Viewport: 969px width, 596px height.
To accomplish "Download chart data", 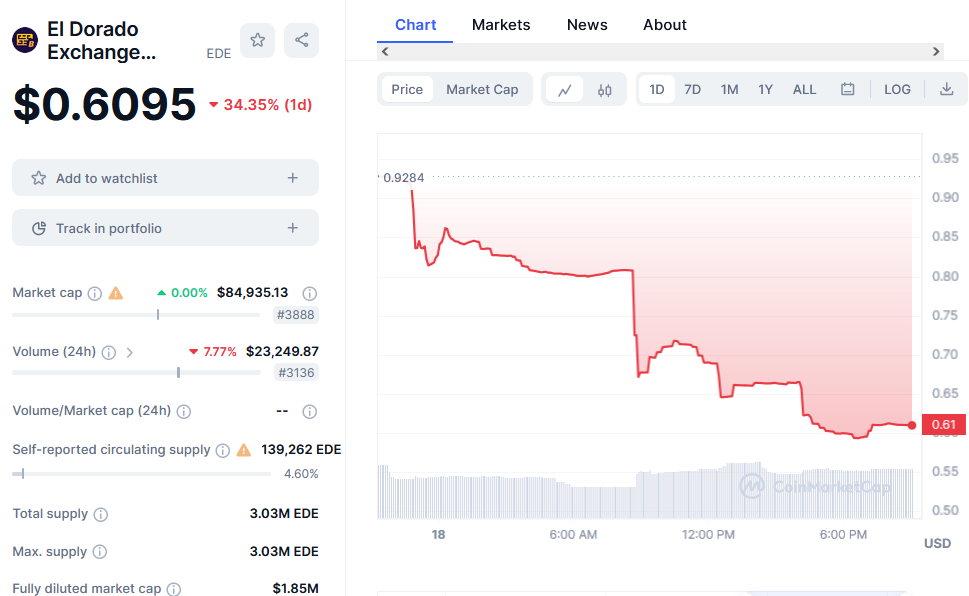I will click(x=946, y=90).
